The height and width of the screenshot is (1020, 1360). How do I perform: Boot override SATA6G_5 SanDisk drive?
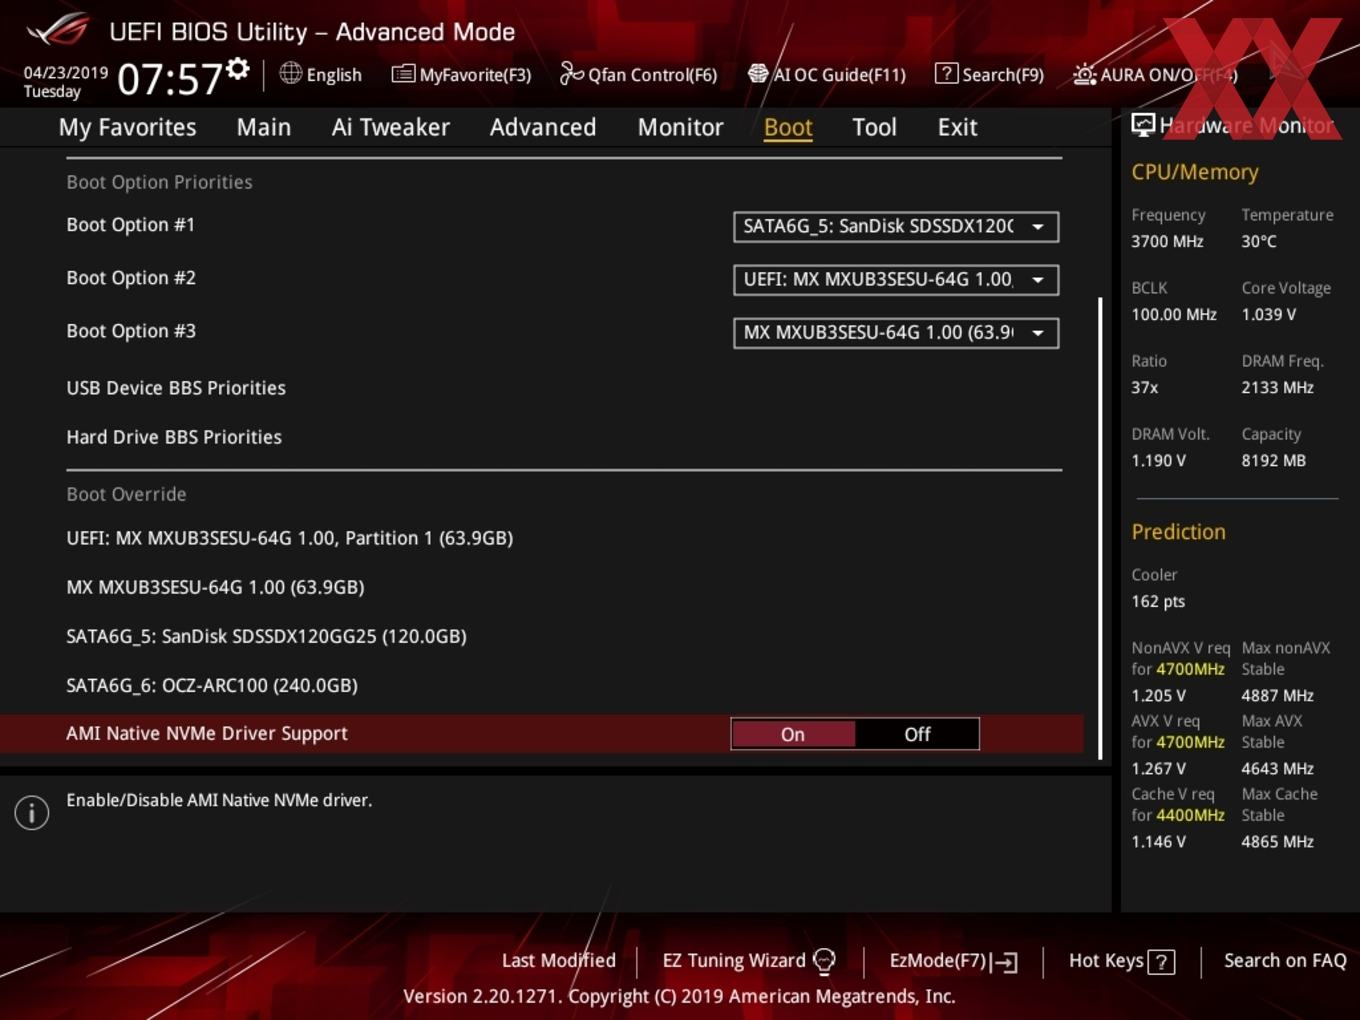tap(266, 636)
